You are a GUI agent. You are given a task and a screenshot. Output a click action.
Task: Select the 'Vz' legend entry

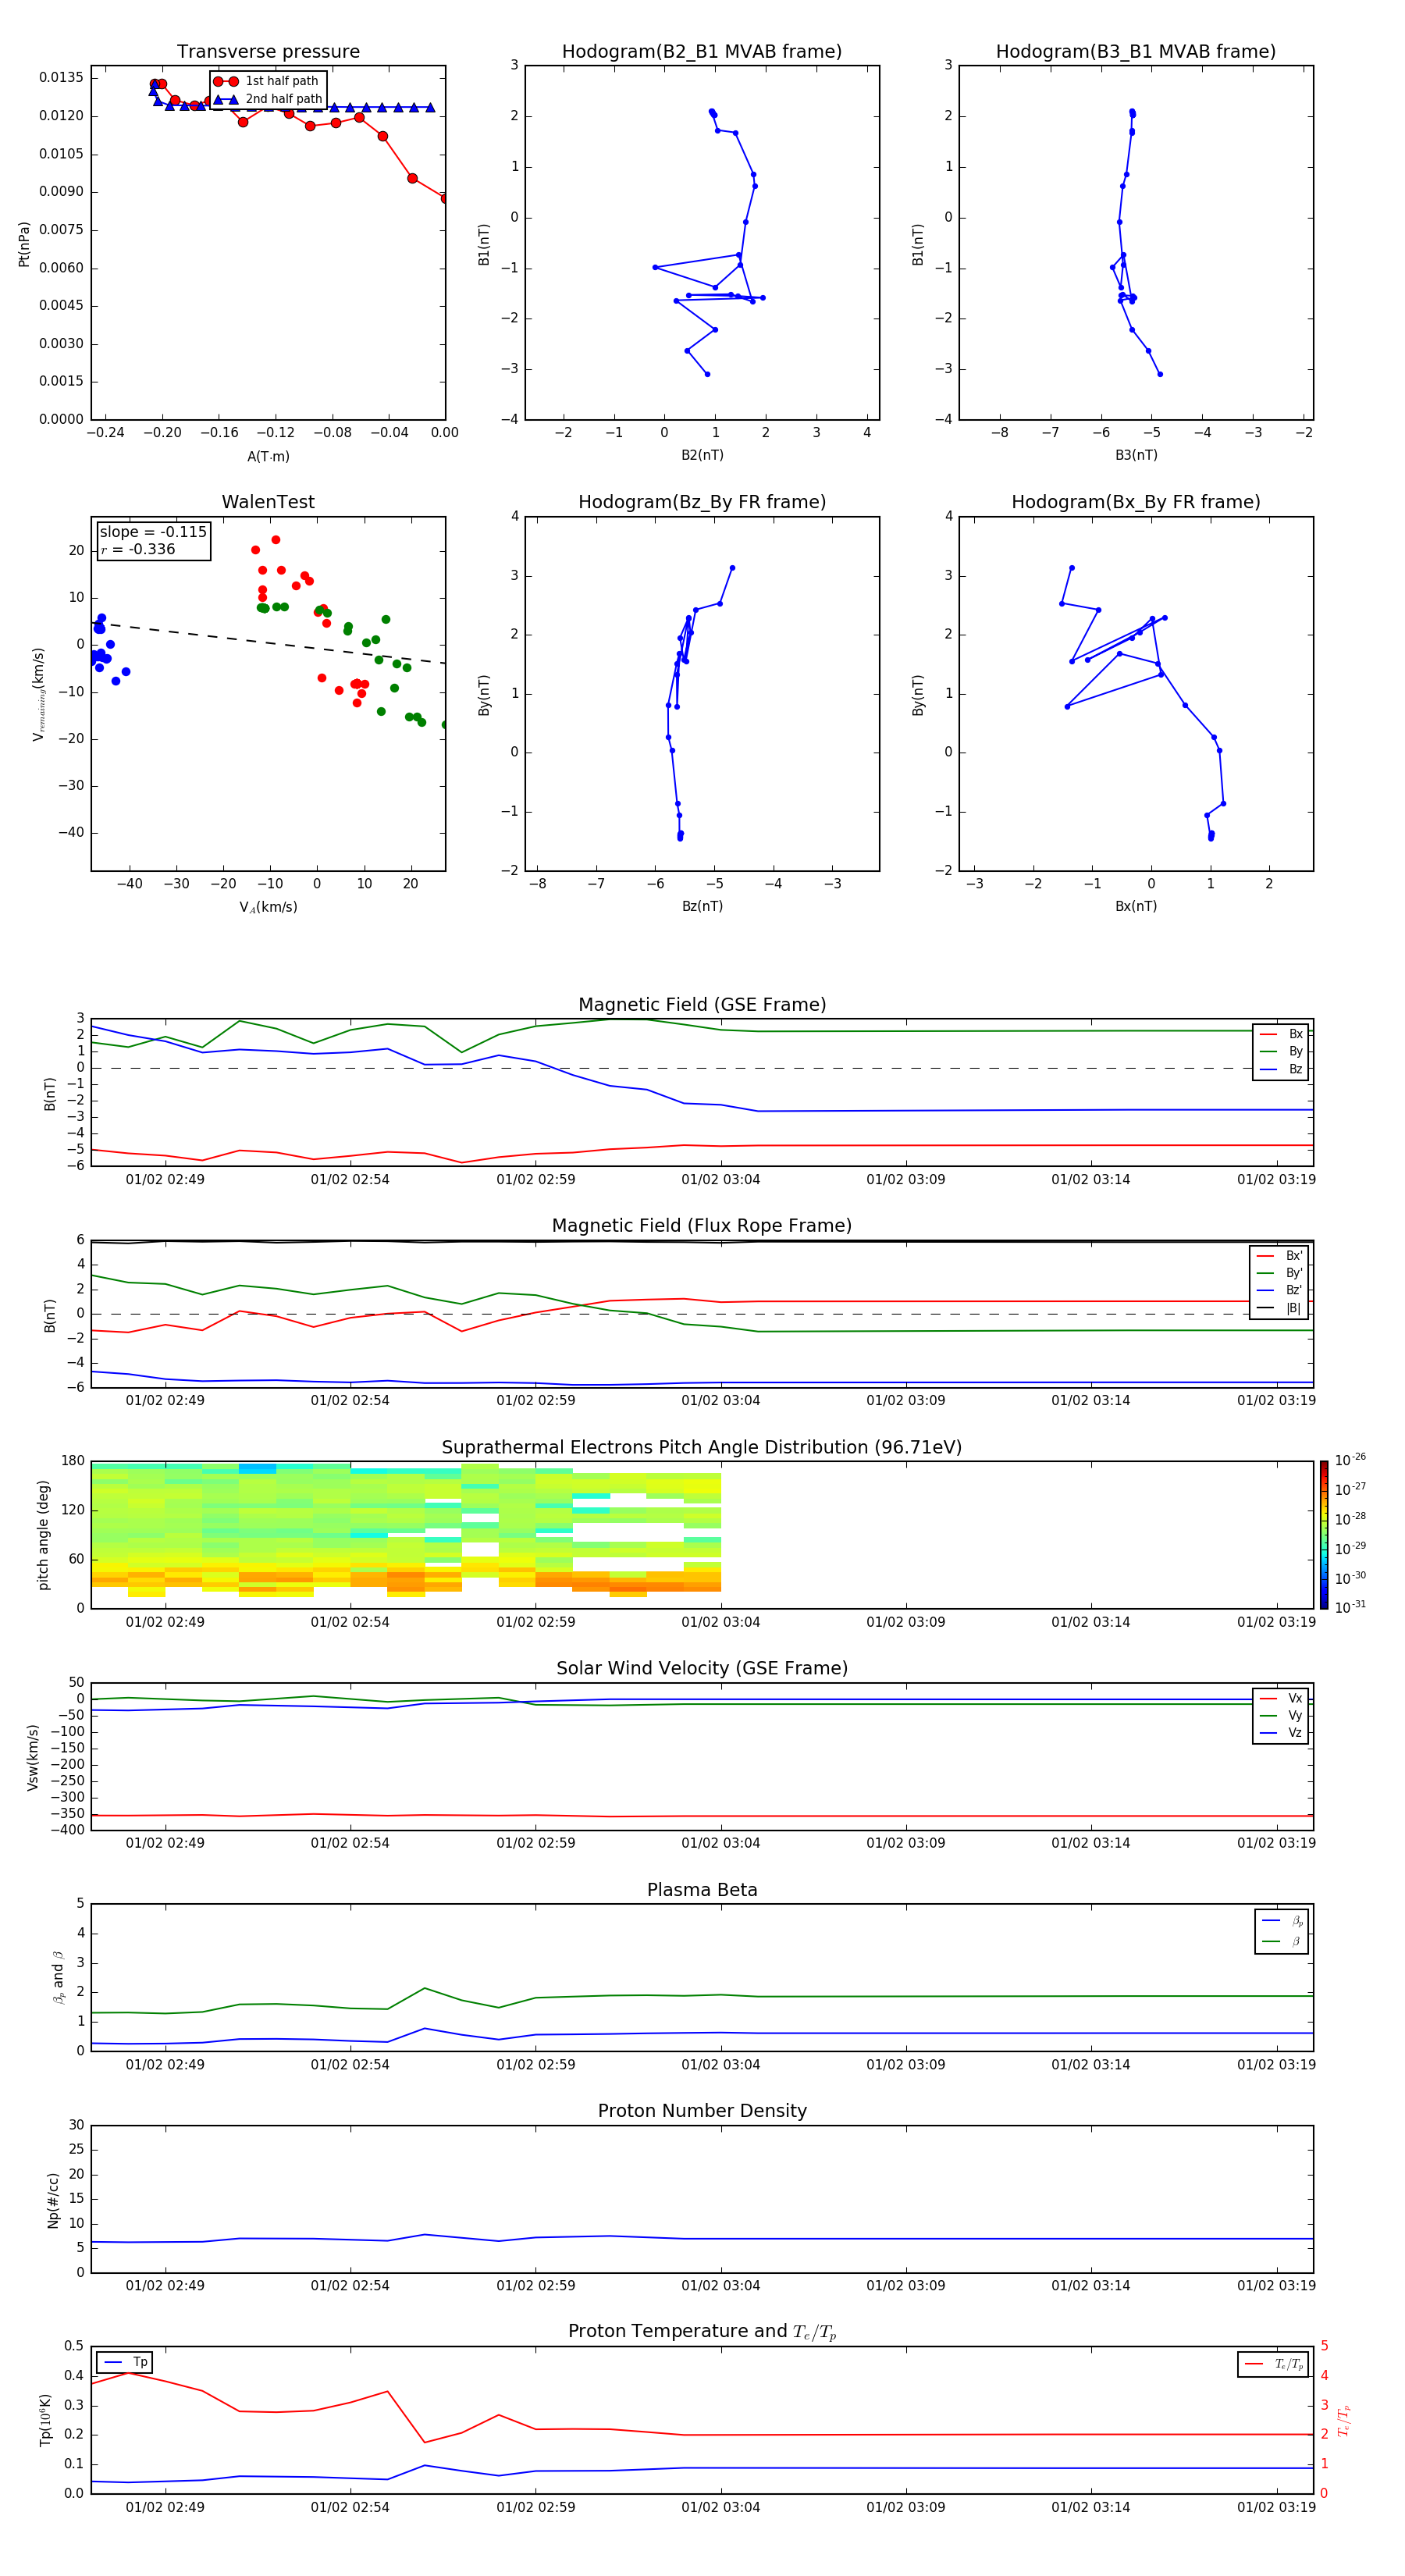(1281, 1733)
